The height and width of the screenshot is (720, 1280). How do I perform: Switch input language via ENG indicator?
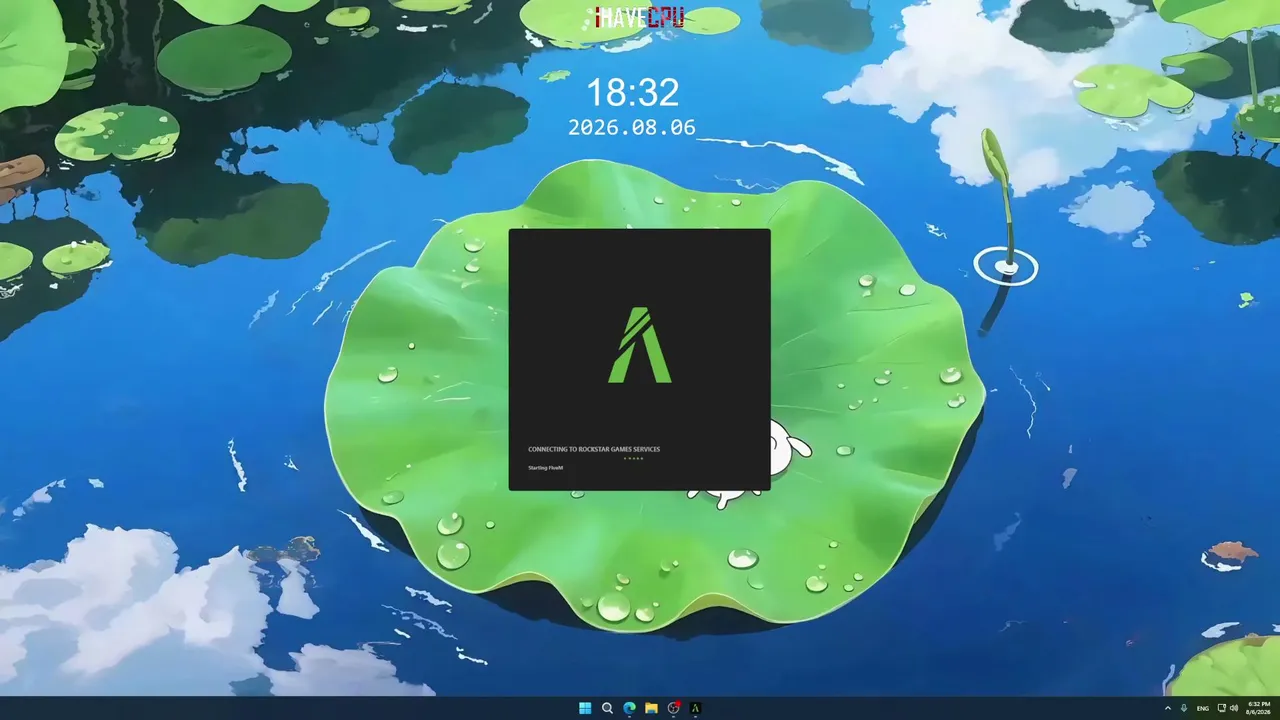[1203, 708]
